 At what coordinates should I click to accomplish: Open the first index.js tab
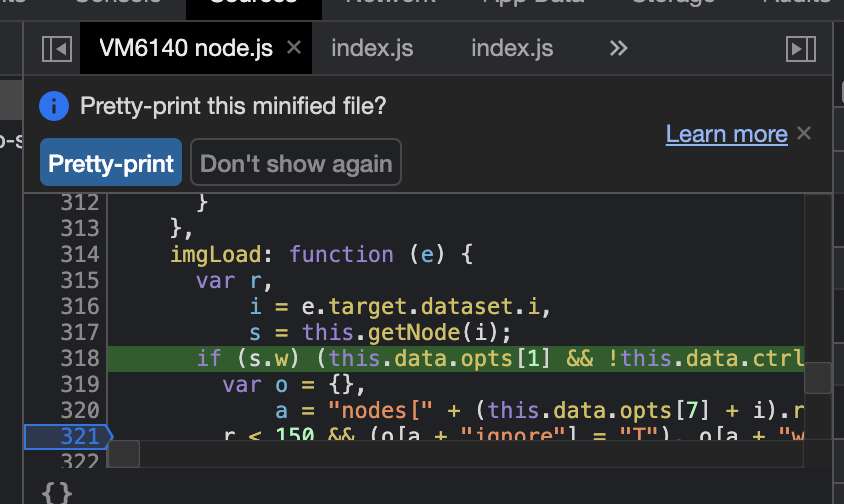372,48
